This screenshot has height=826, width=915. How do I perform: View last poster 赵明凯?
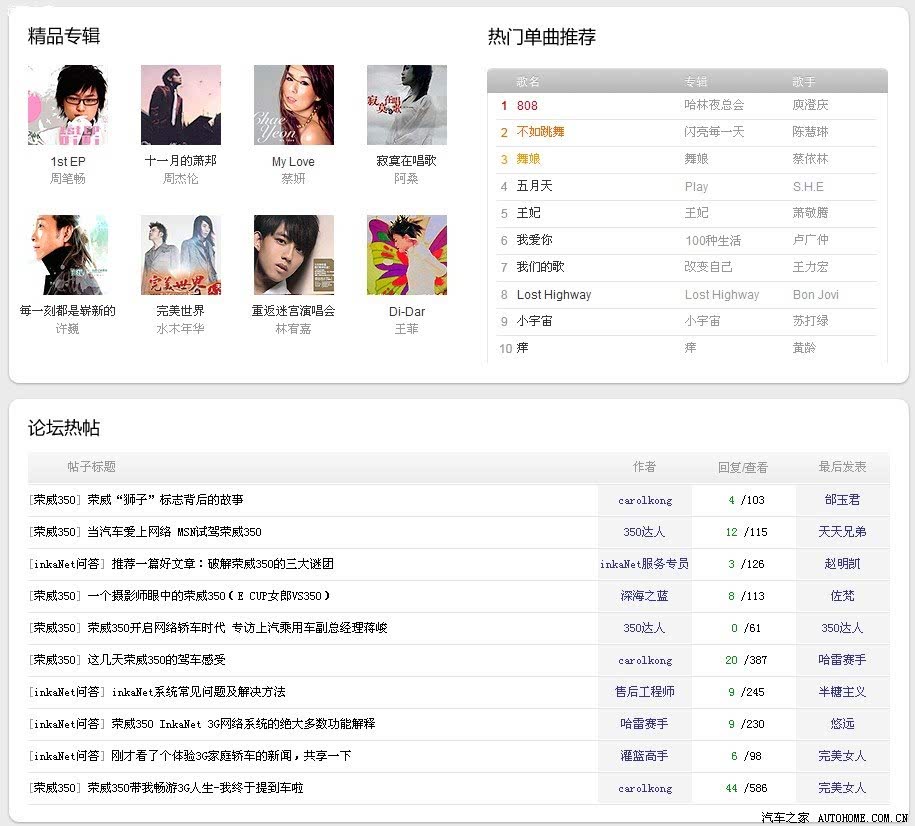843,564
